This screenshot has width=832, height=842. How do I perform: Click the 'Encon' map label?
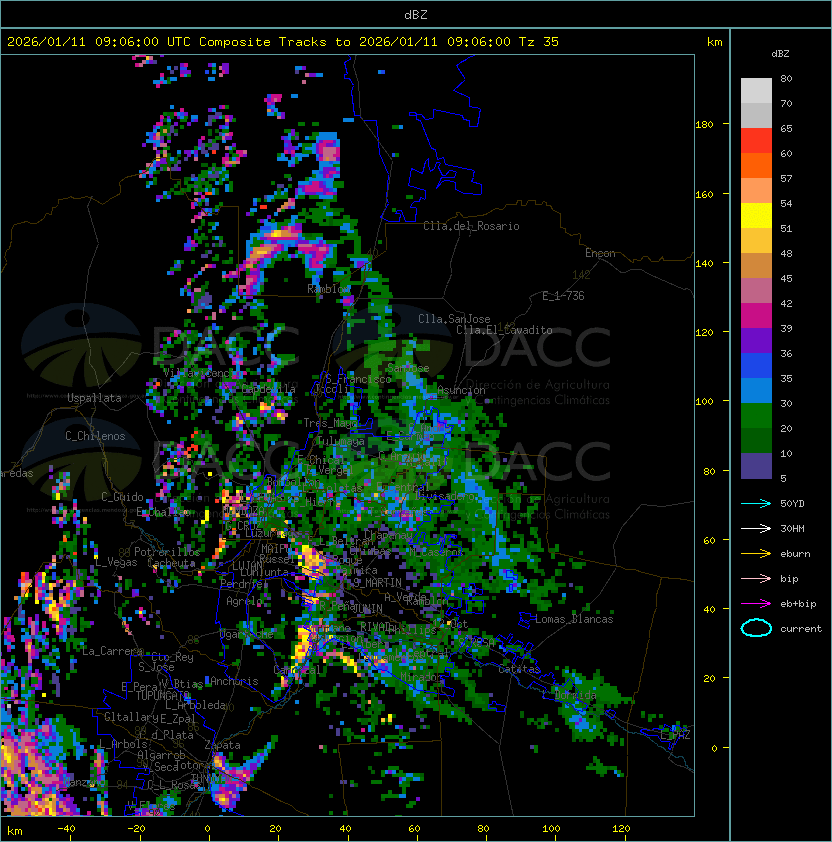point(600,253)
